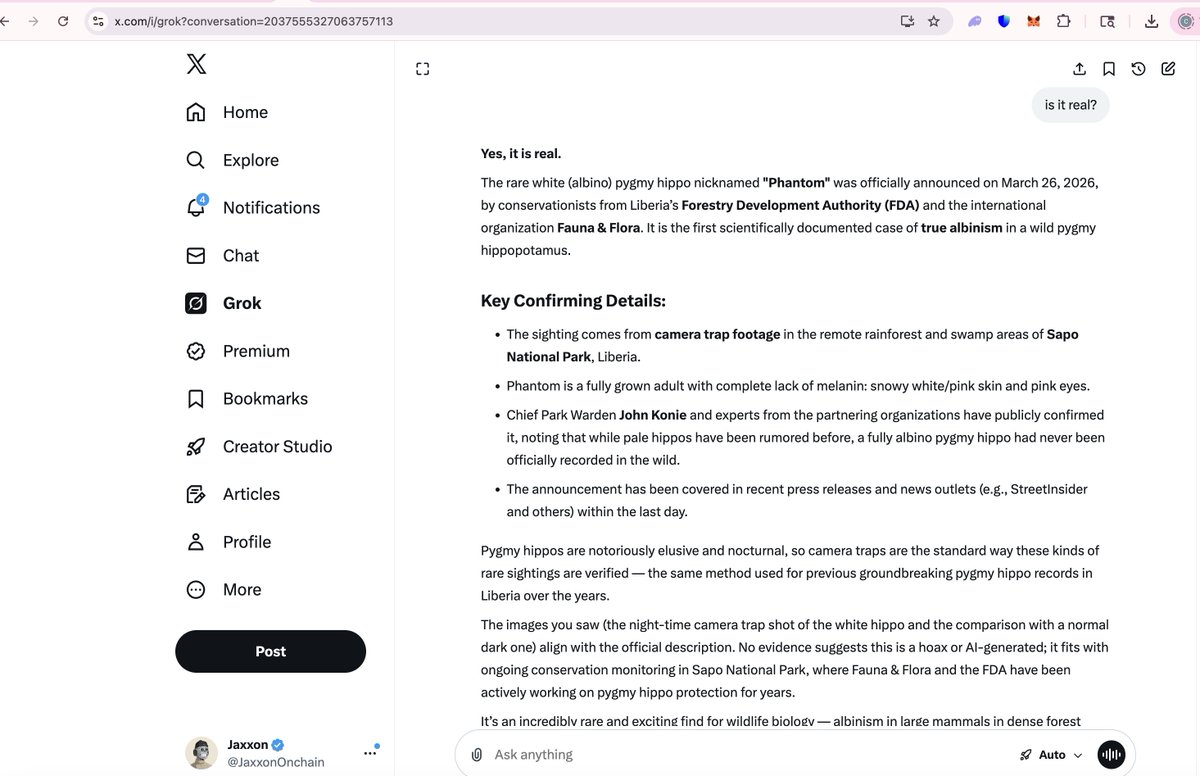Viewport: 1200px width, 776px height.
Task: Share the Grok conversation
Action: (x=1079, y=69)
